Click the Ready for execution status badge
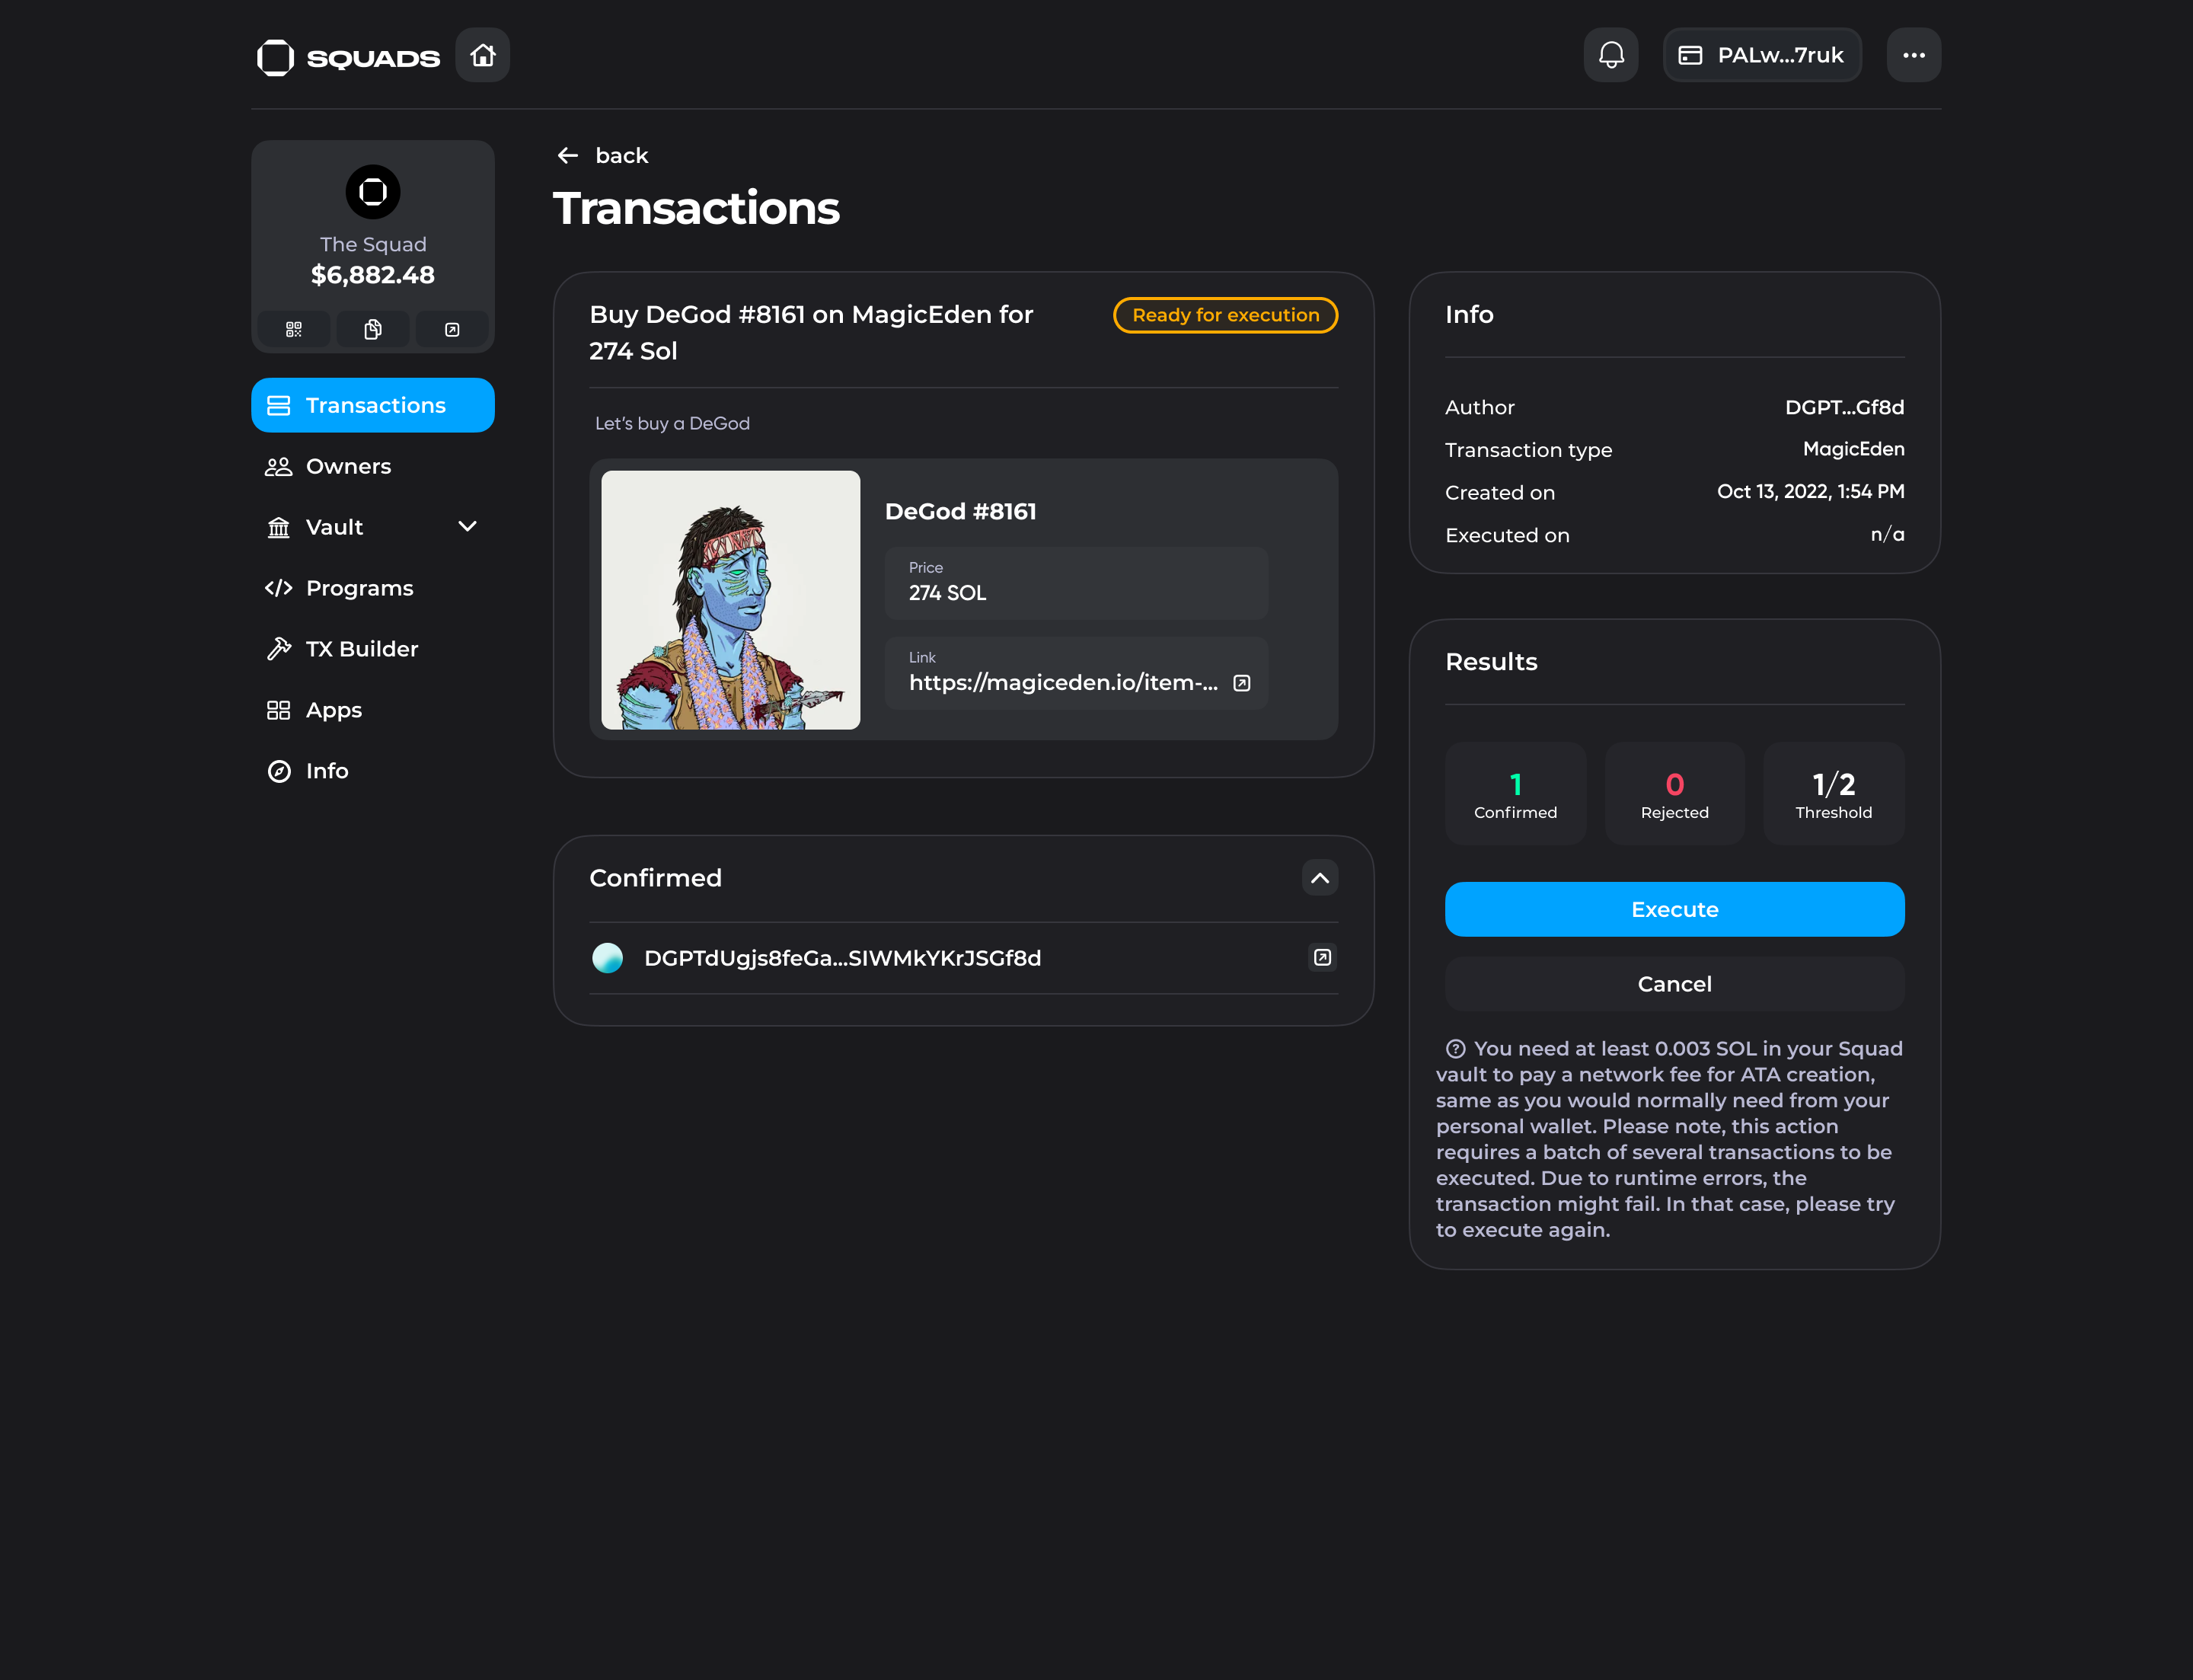 click(1225, 315)
